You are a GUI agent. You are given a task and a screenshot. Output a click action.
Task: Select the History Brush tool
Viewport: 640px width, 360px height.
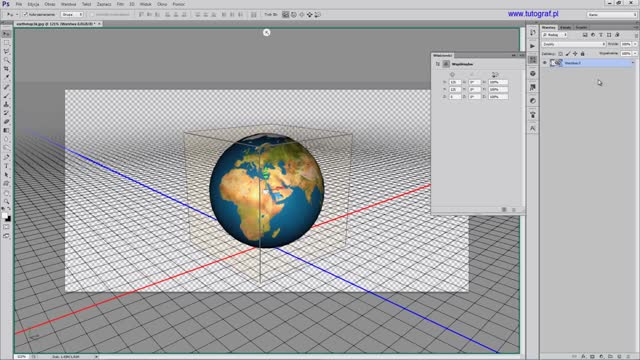(x=6, y=113)
